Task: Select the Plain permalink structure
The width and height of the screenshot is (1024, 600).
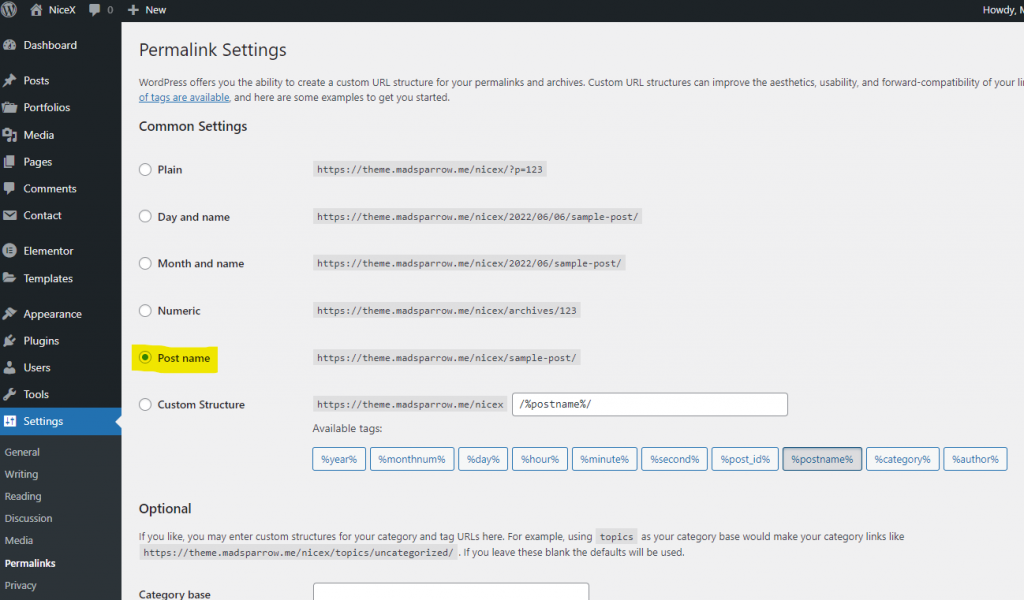Action: pos(145,169)
